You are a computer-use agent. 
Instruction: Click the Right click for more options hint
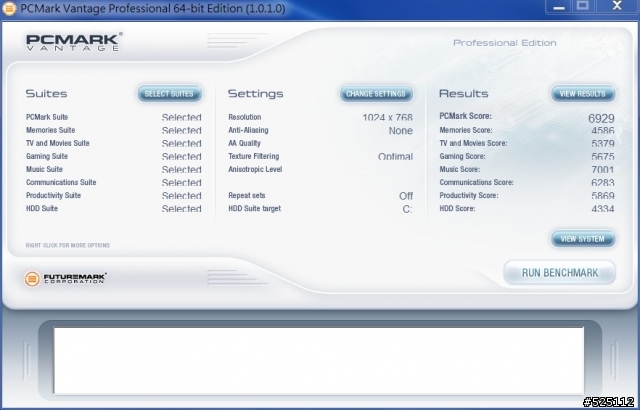[68, 245]
